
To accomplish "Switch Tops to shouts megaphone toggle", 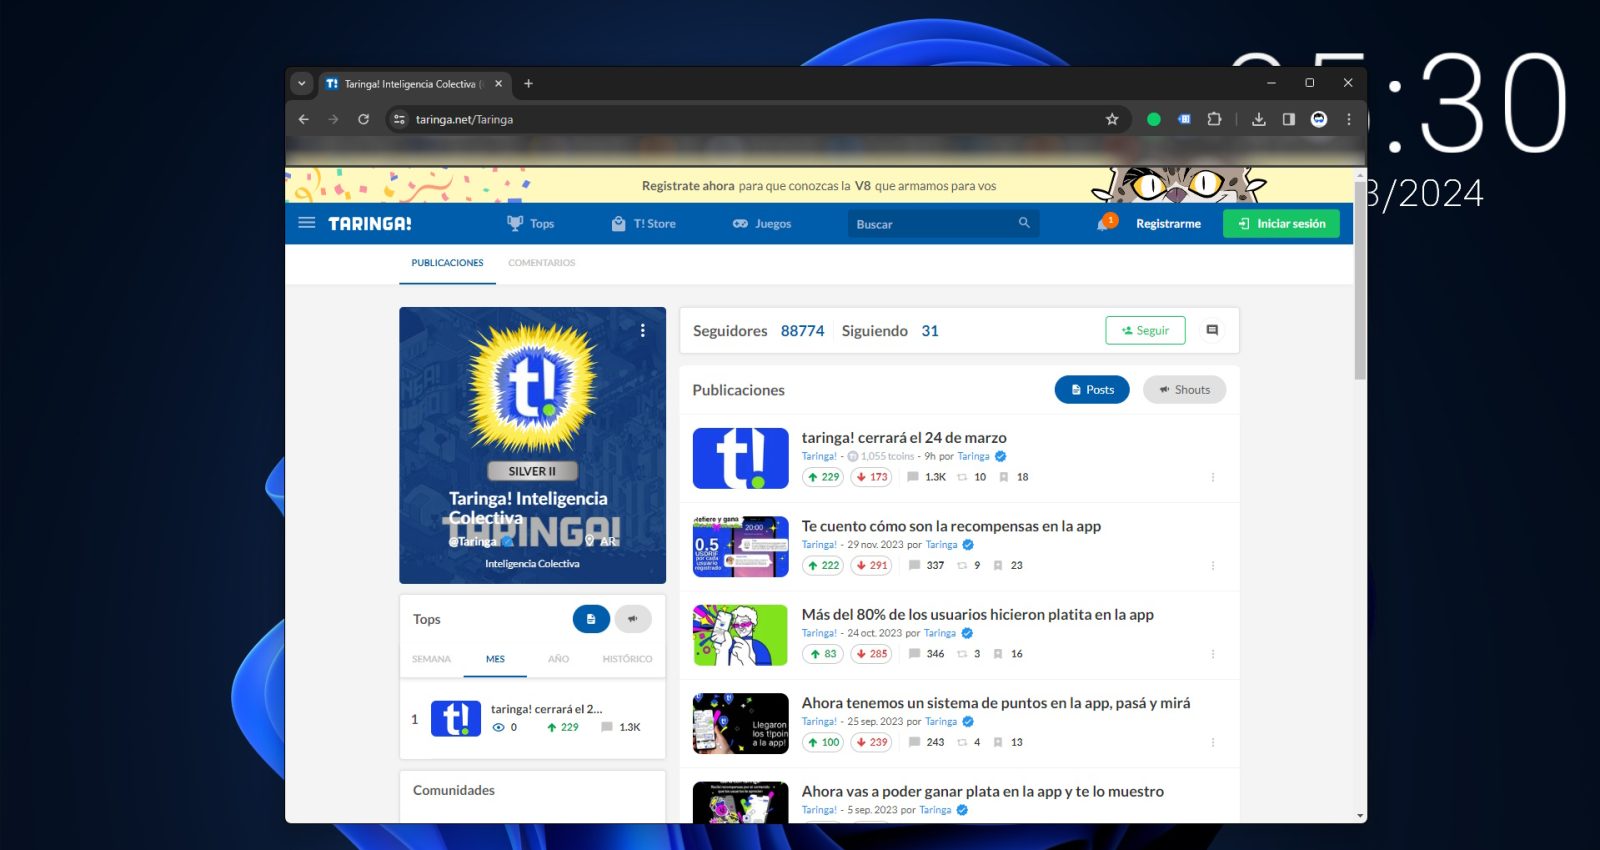I will coord(633,619).
